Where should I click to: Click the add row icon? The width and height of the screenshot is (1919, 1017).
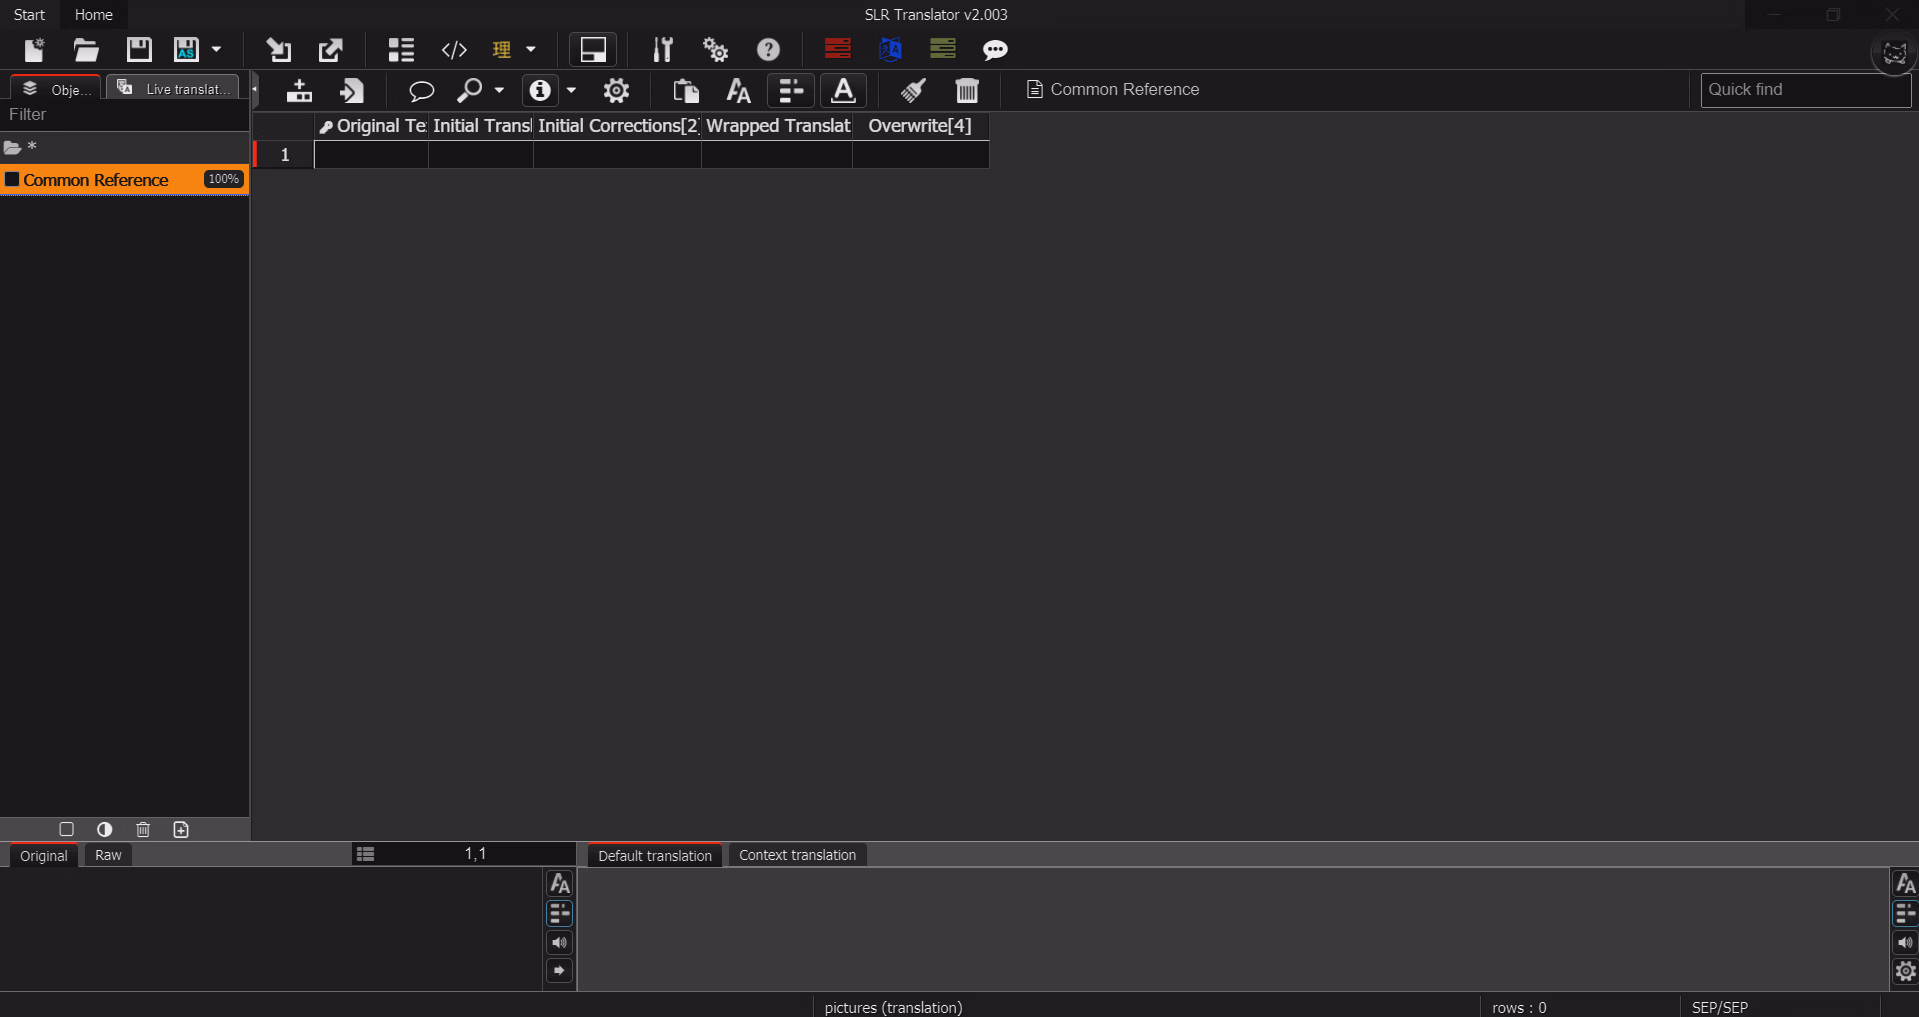pos(299,91)
